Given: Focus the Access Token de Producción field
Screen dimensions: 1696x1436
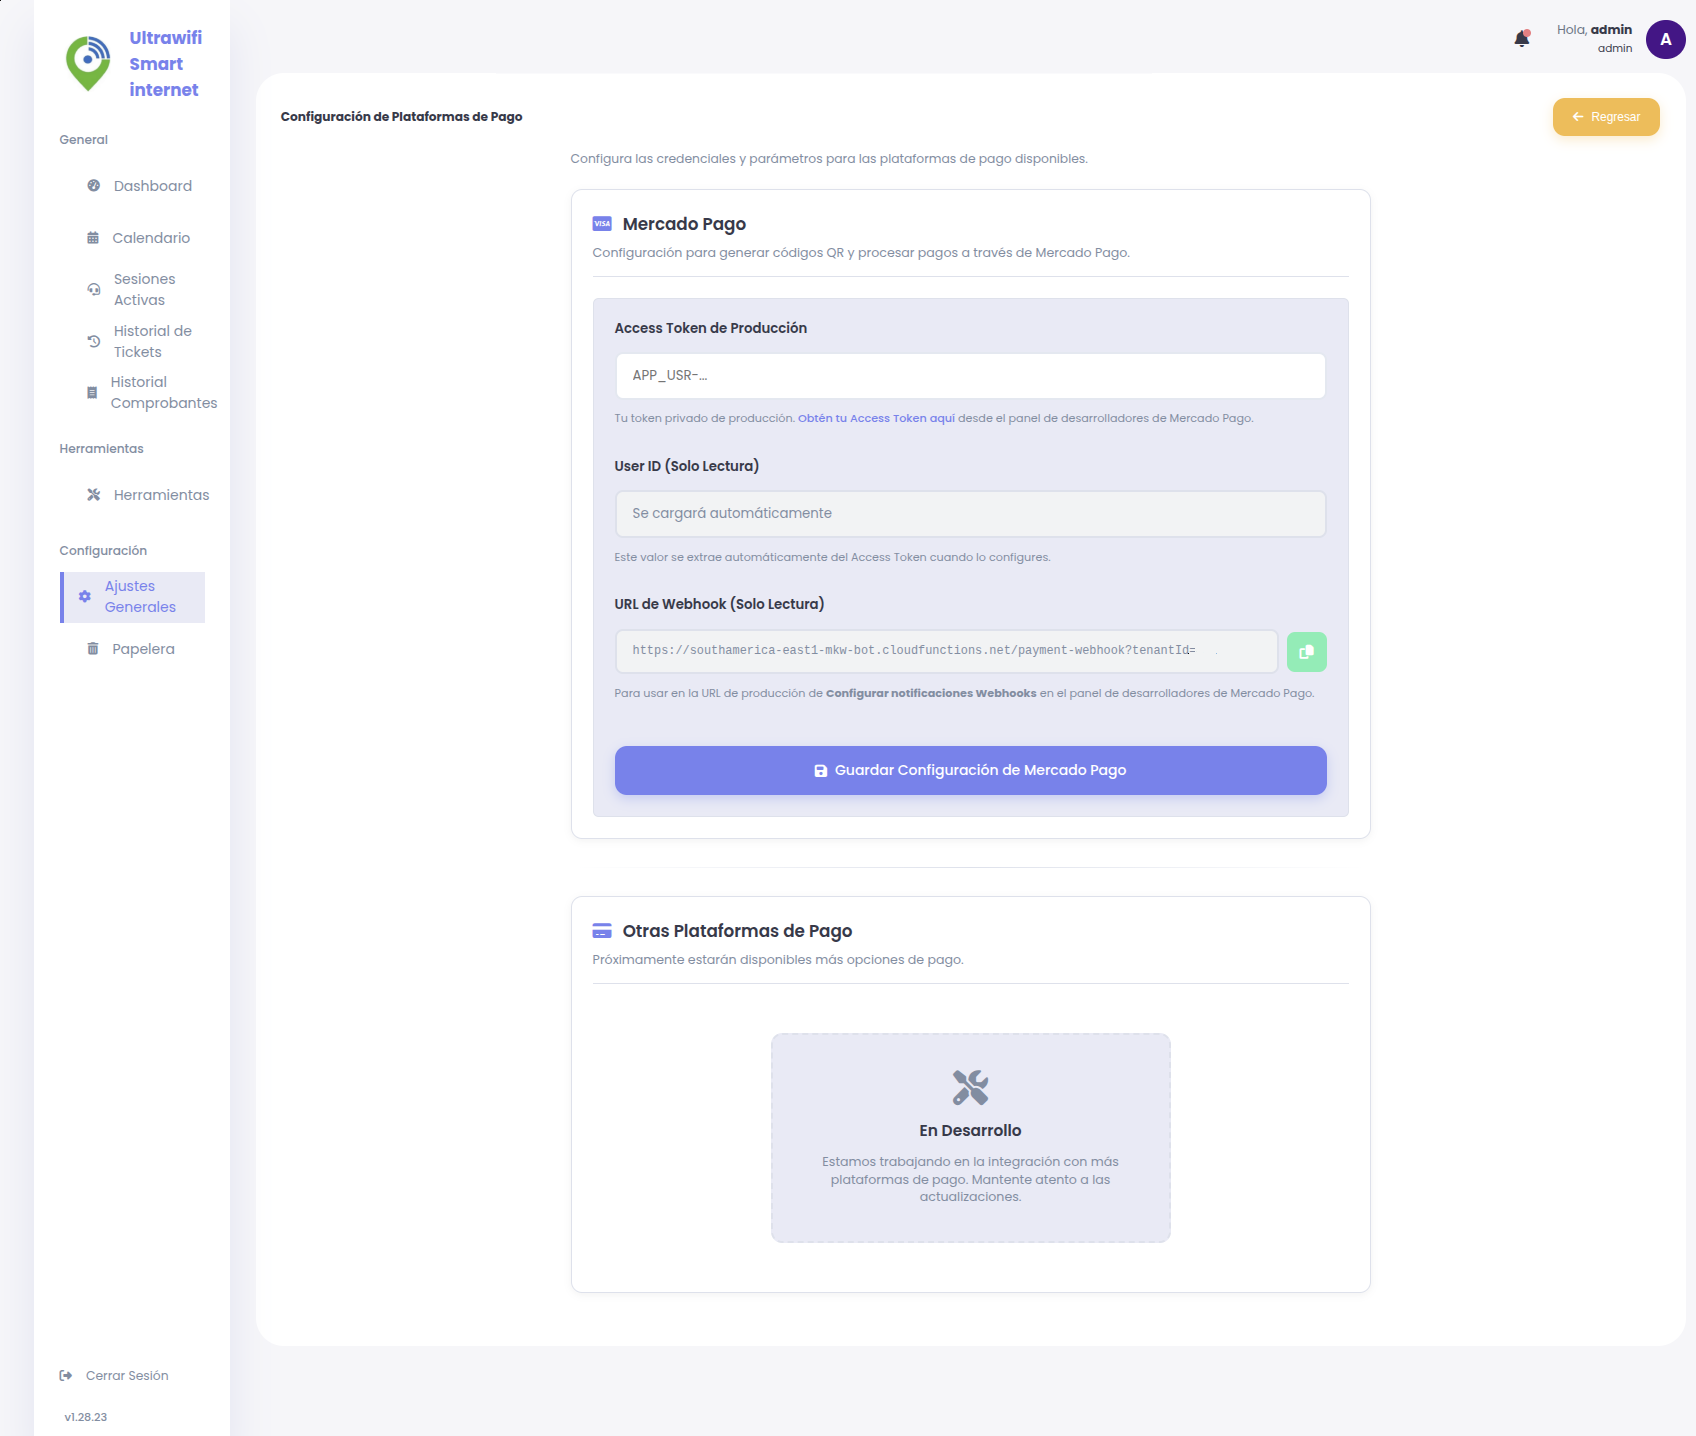Looking at the screenshot, I should click(x=970, y=376).
